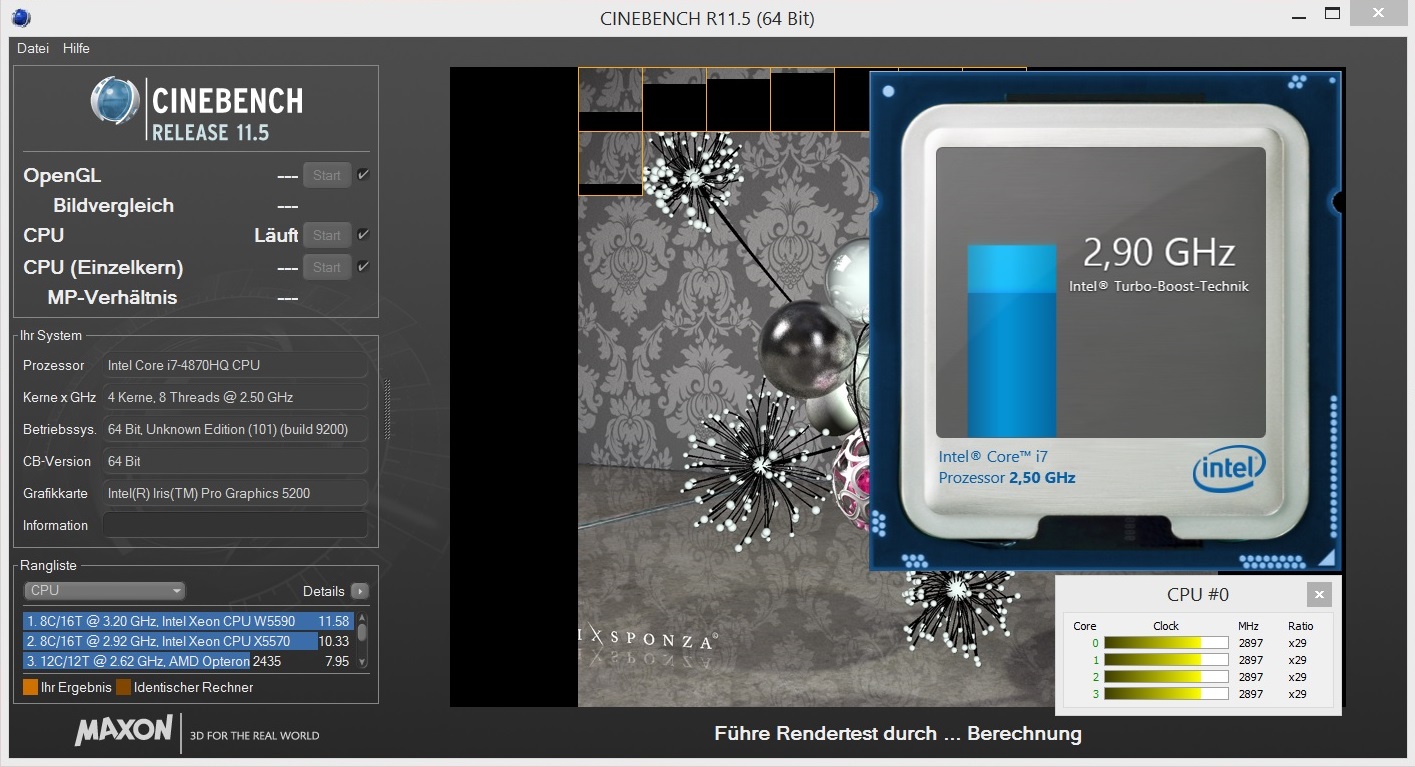Open the CPU ranking type dropdown
Viewport: 1415px width, 767px height.
click(105, 591)
